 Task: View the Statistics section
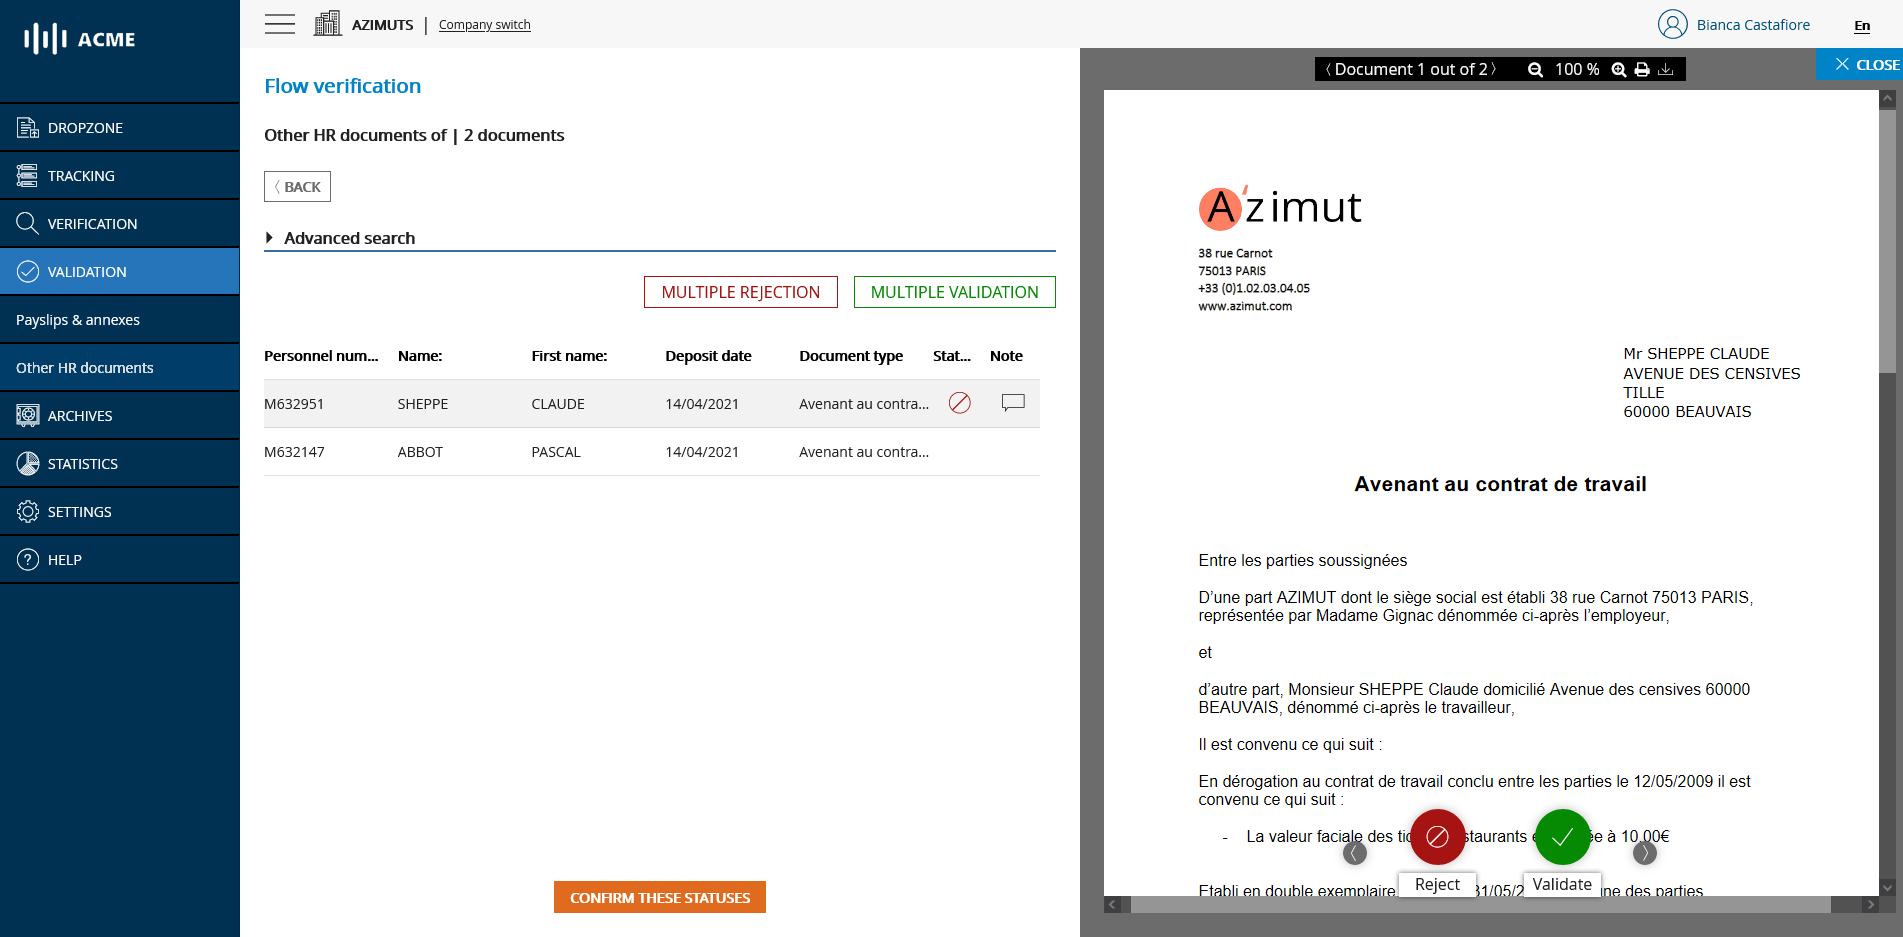coord(85,463)
